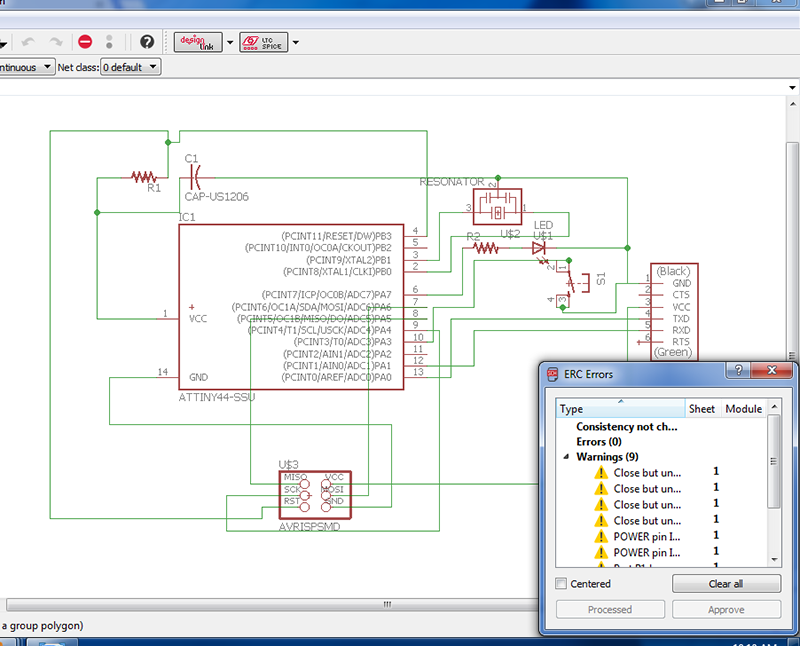Click the Module column header

(x=743, y=409)
